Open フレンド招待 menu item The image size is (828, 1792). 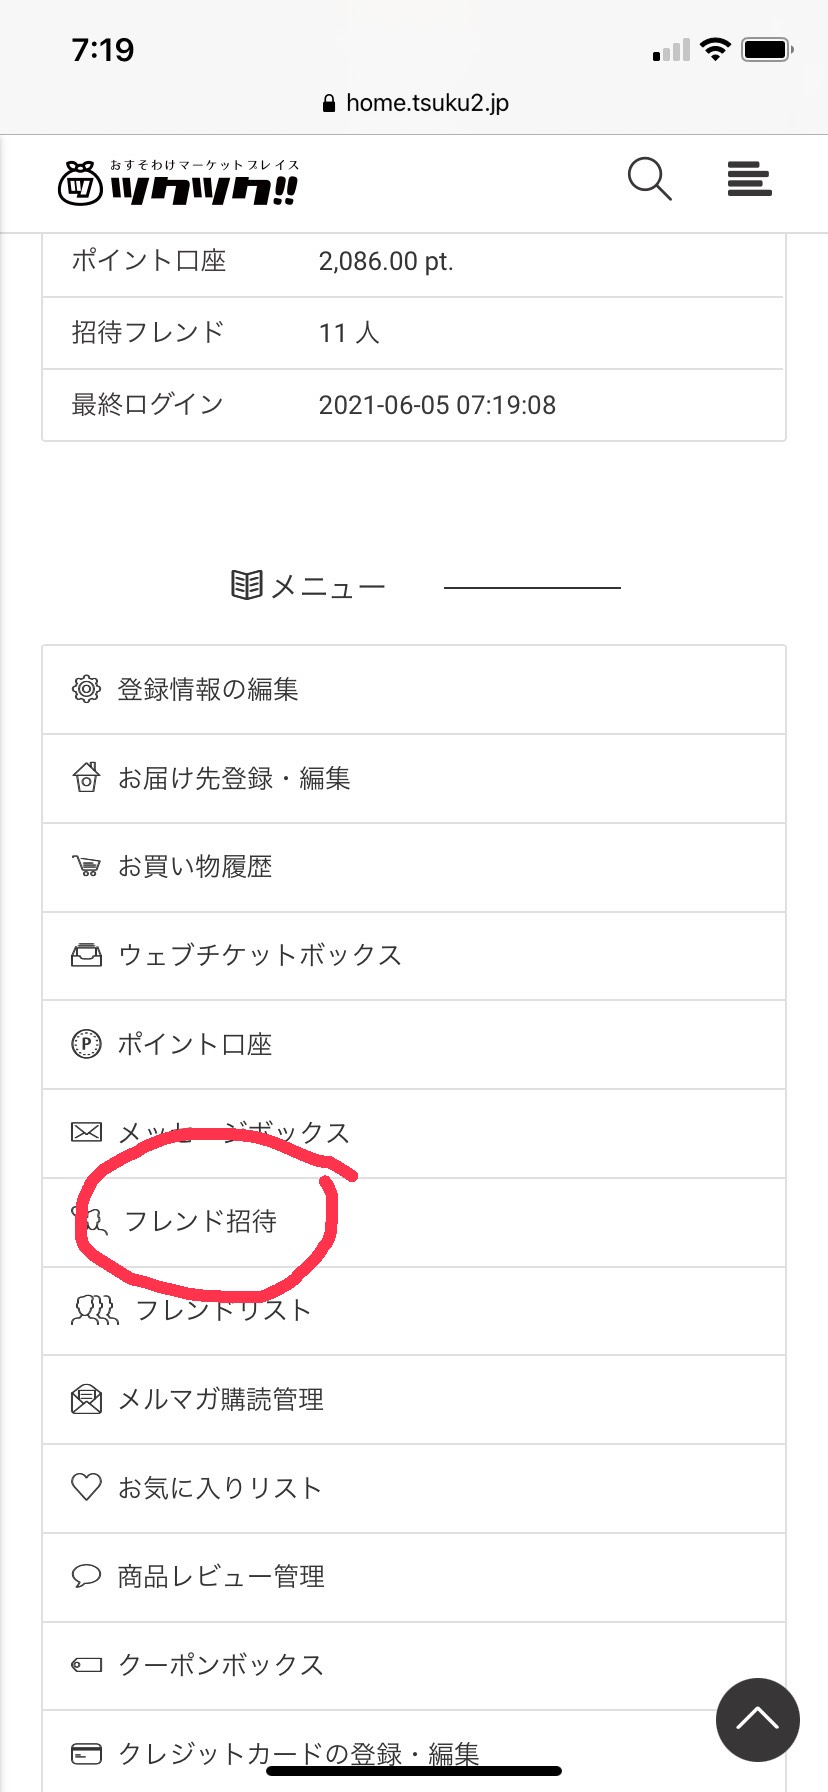click(200, 1221)
